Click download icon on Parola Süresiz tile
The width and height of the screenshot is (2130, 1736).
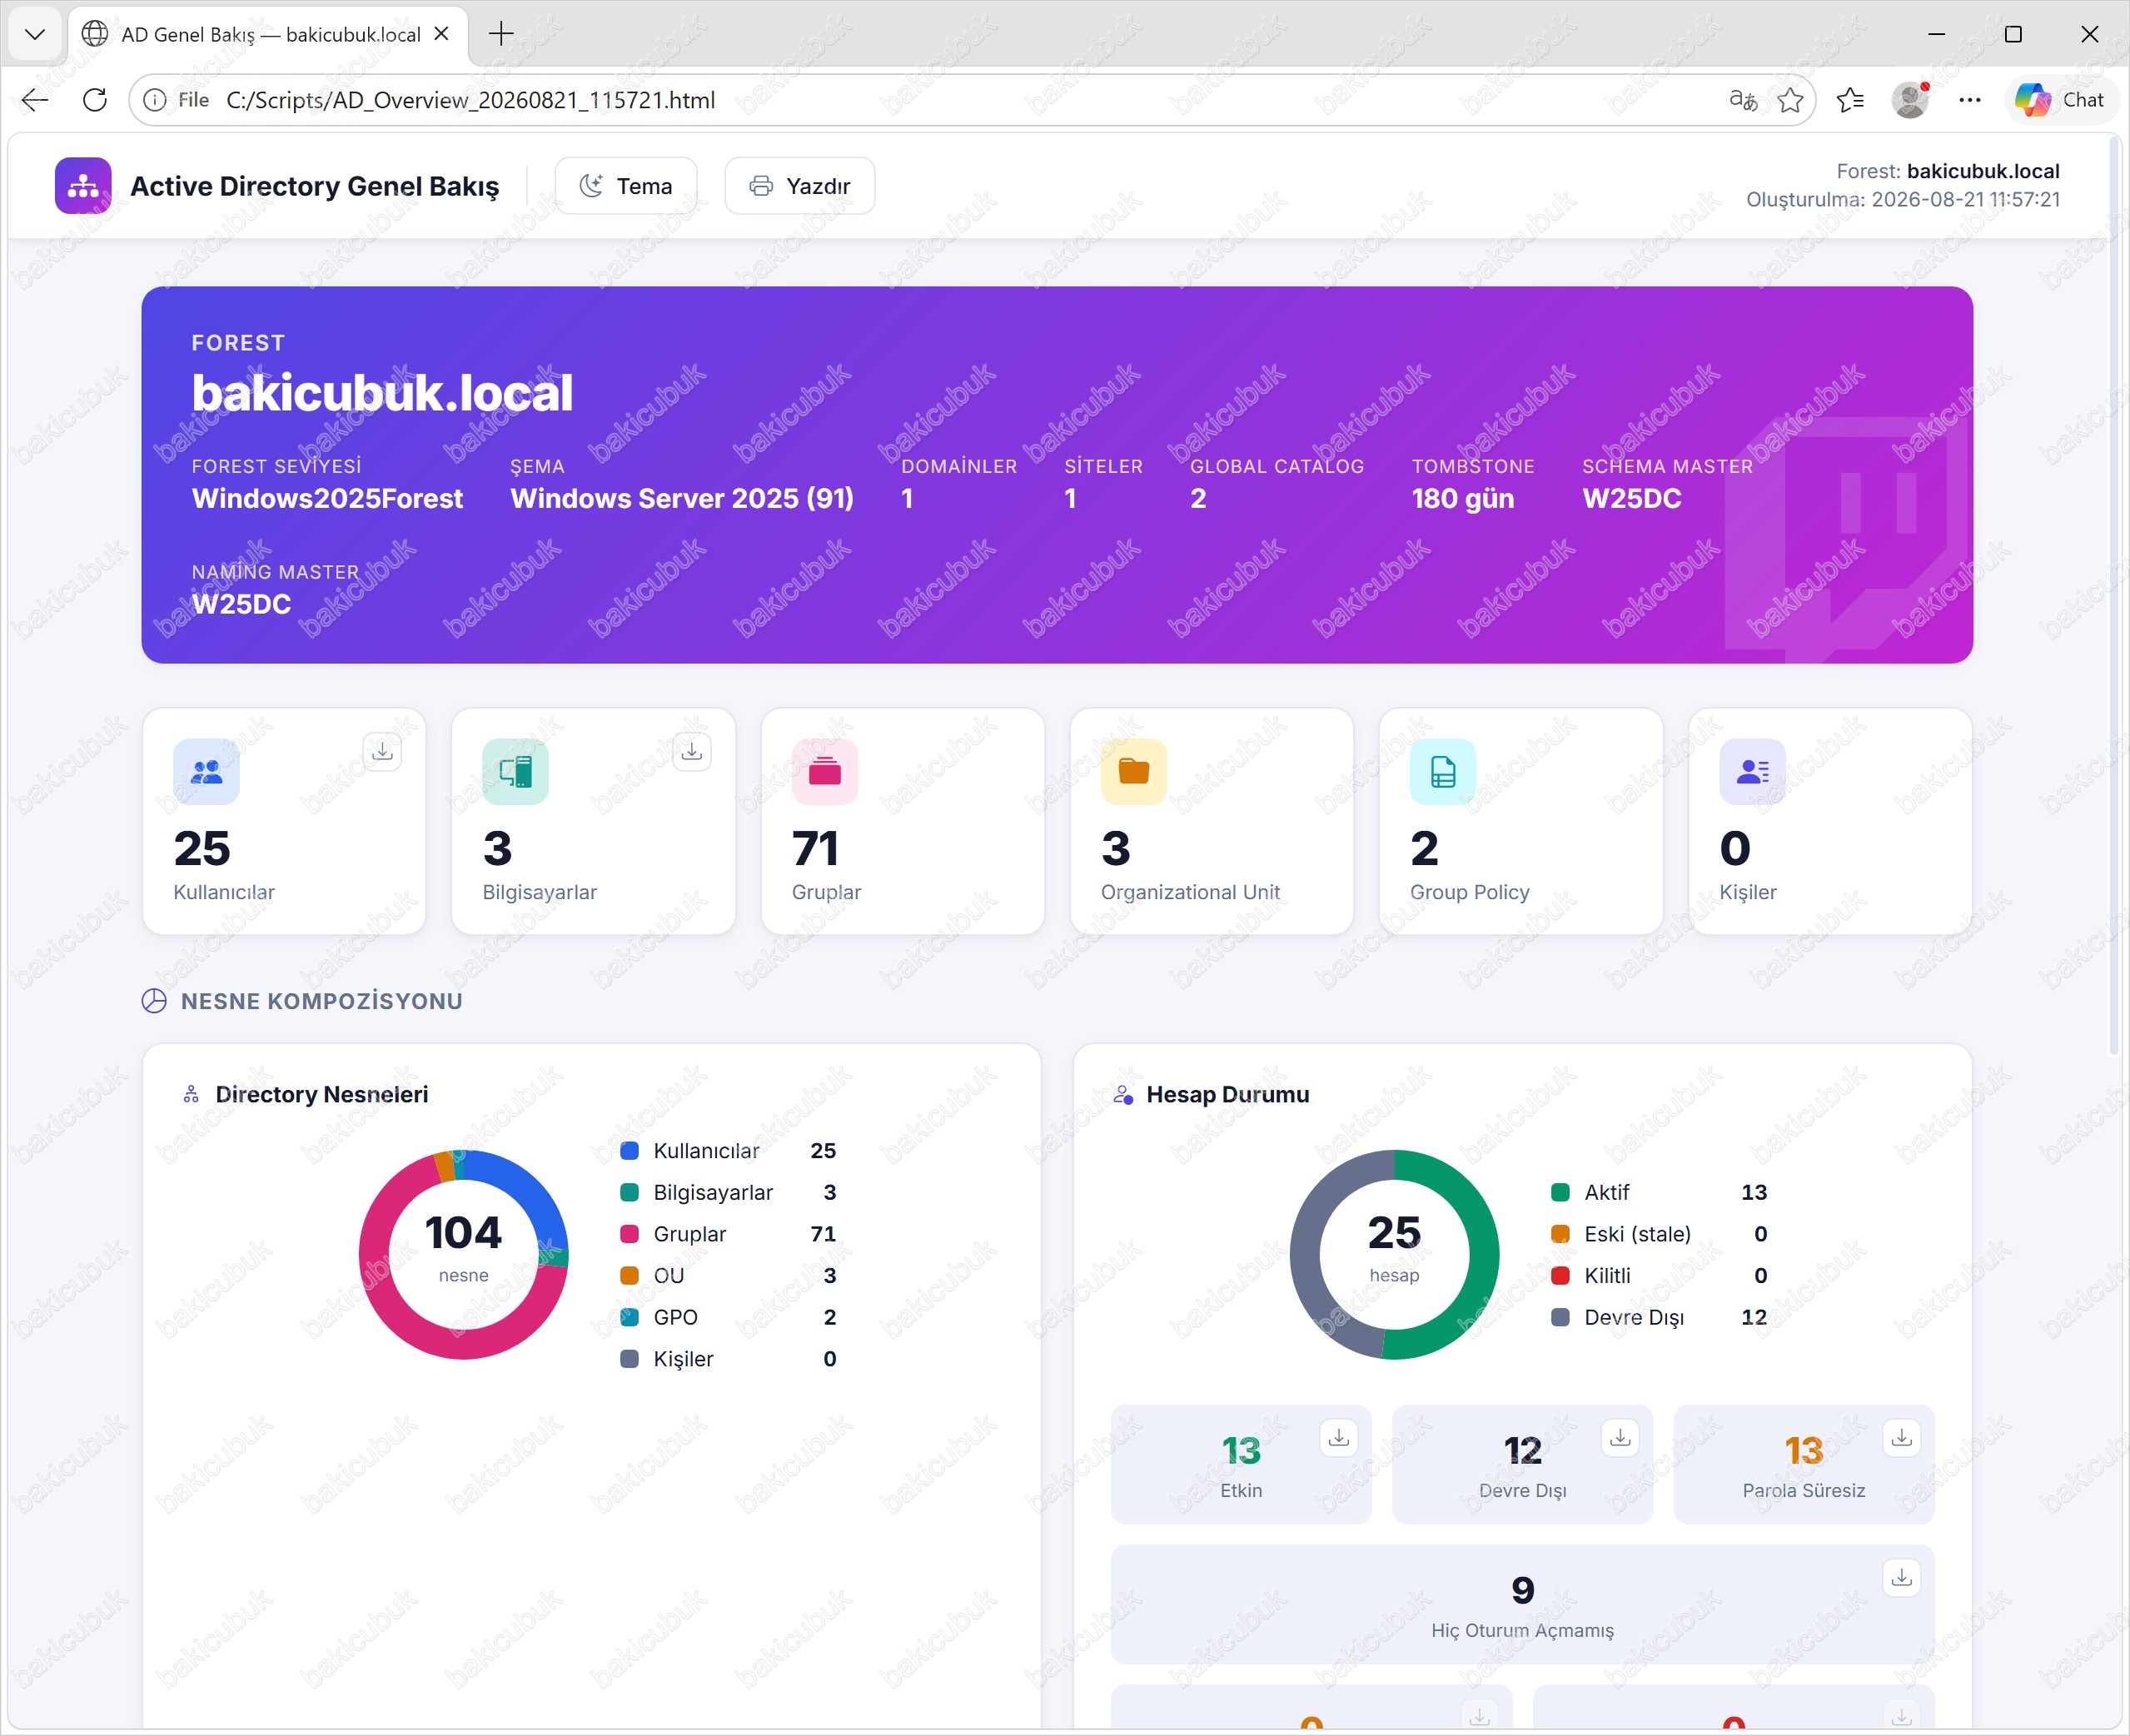pos(1901,1438)
